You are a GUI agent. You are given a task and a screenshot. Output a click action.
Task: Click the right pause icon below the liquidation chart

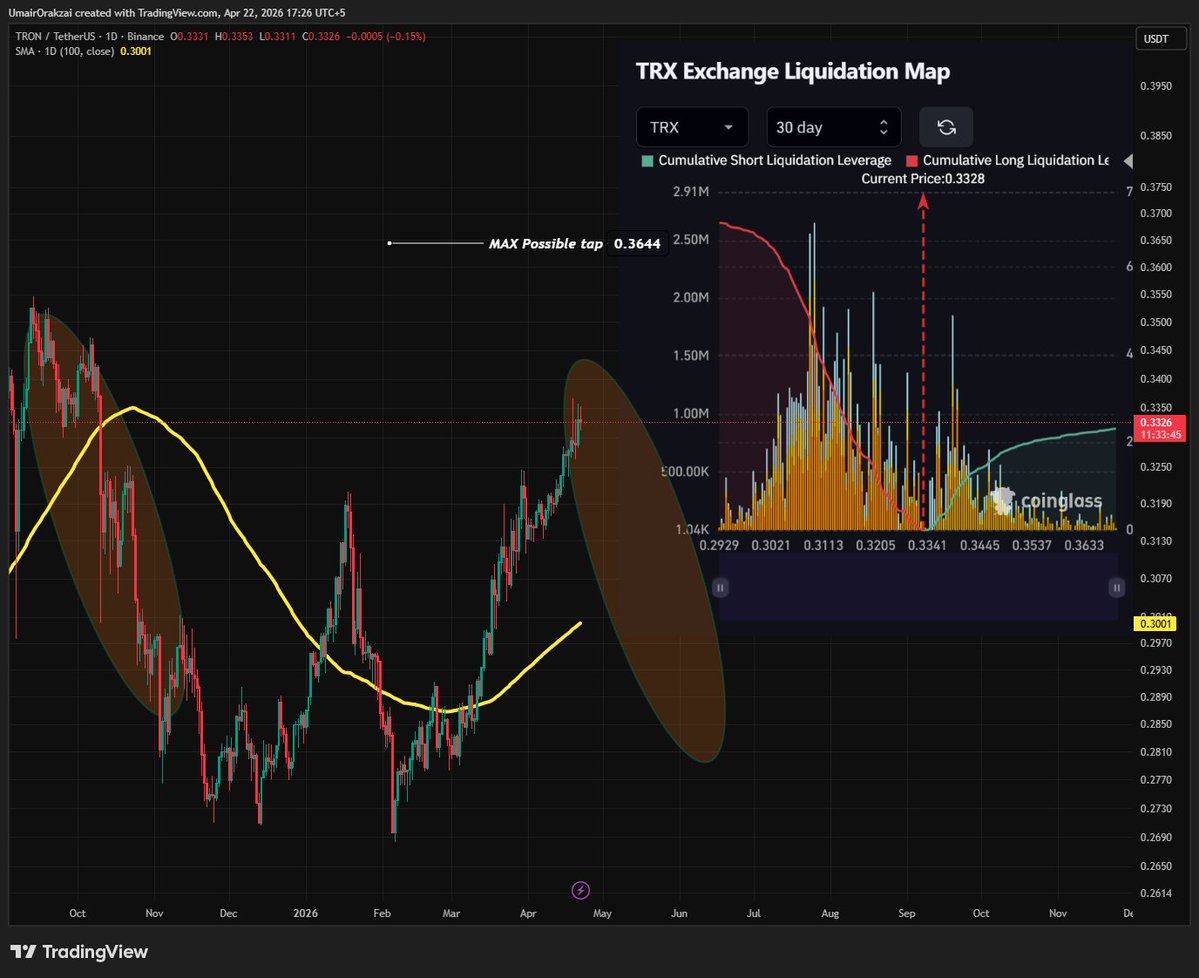[1116, 587]
